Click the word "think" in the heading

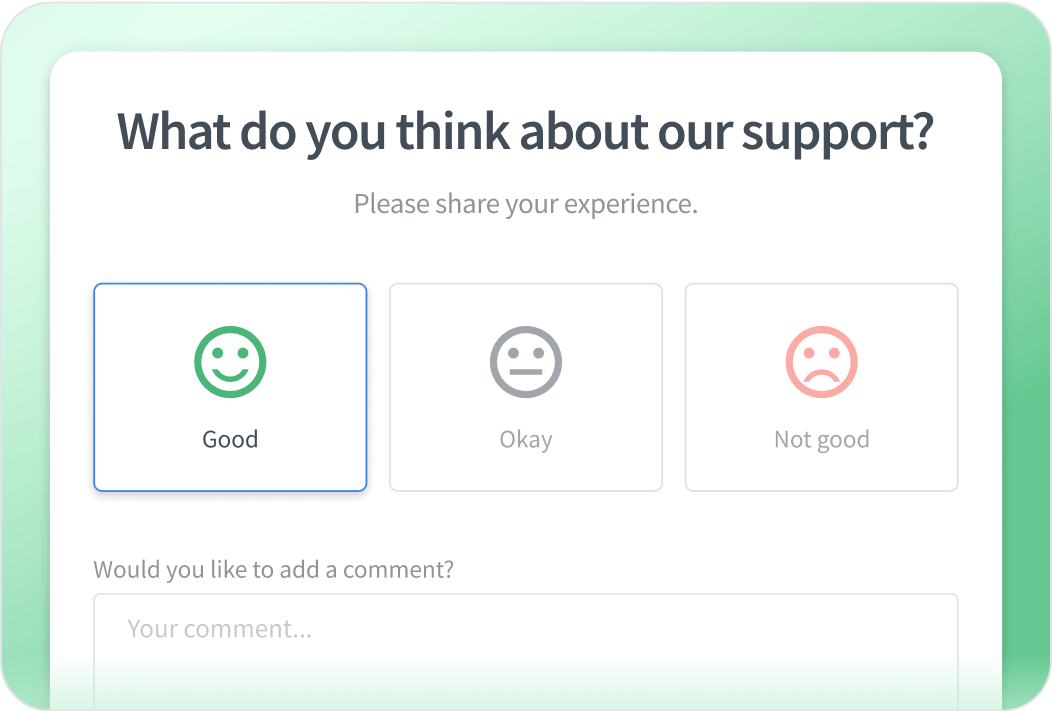pos(455,131)
